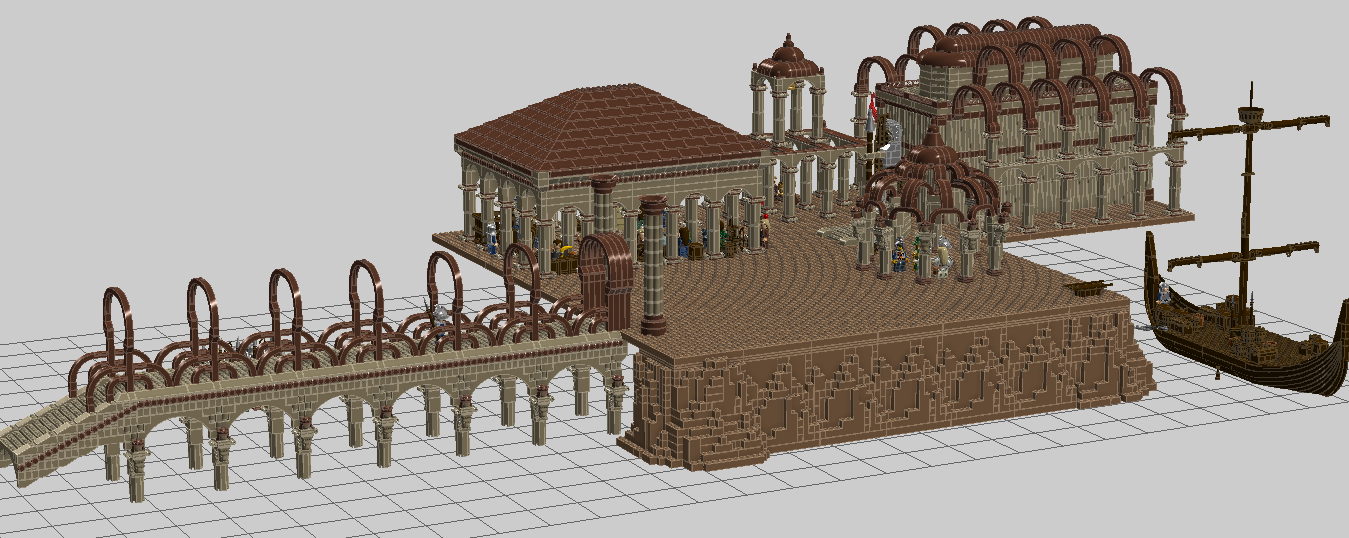Click the rocky brown plaza foundation wall
The width and height of the screenshot is (1349, 538).
point(885,385)
